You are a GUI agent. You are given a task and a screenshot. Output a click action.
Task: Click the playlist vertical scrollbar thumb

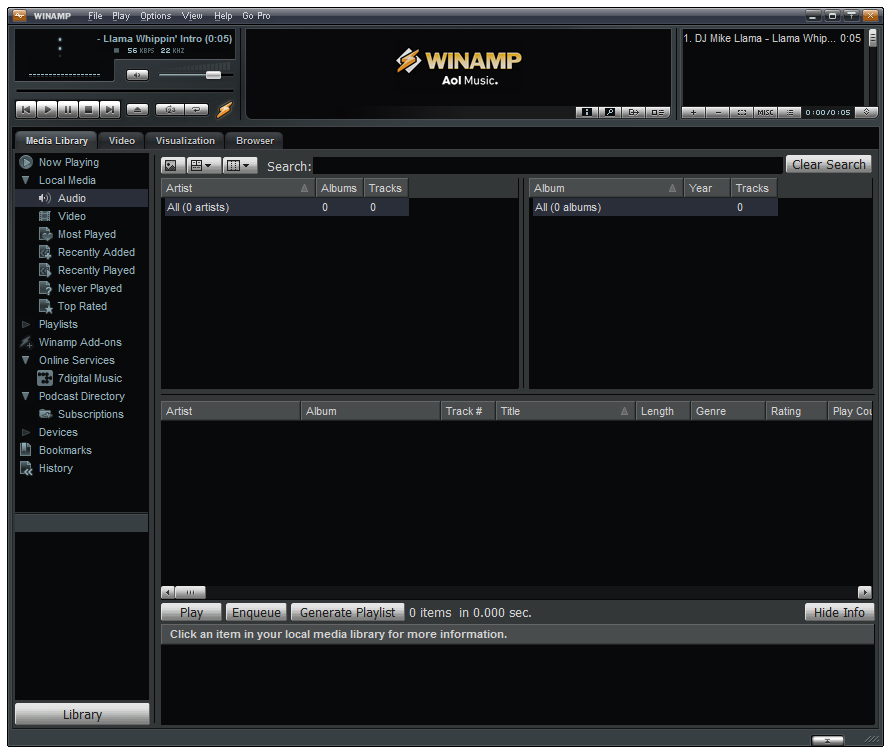pos(872,39)
